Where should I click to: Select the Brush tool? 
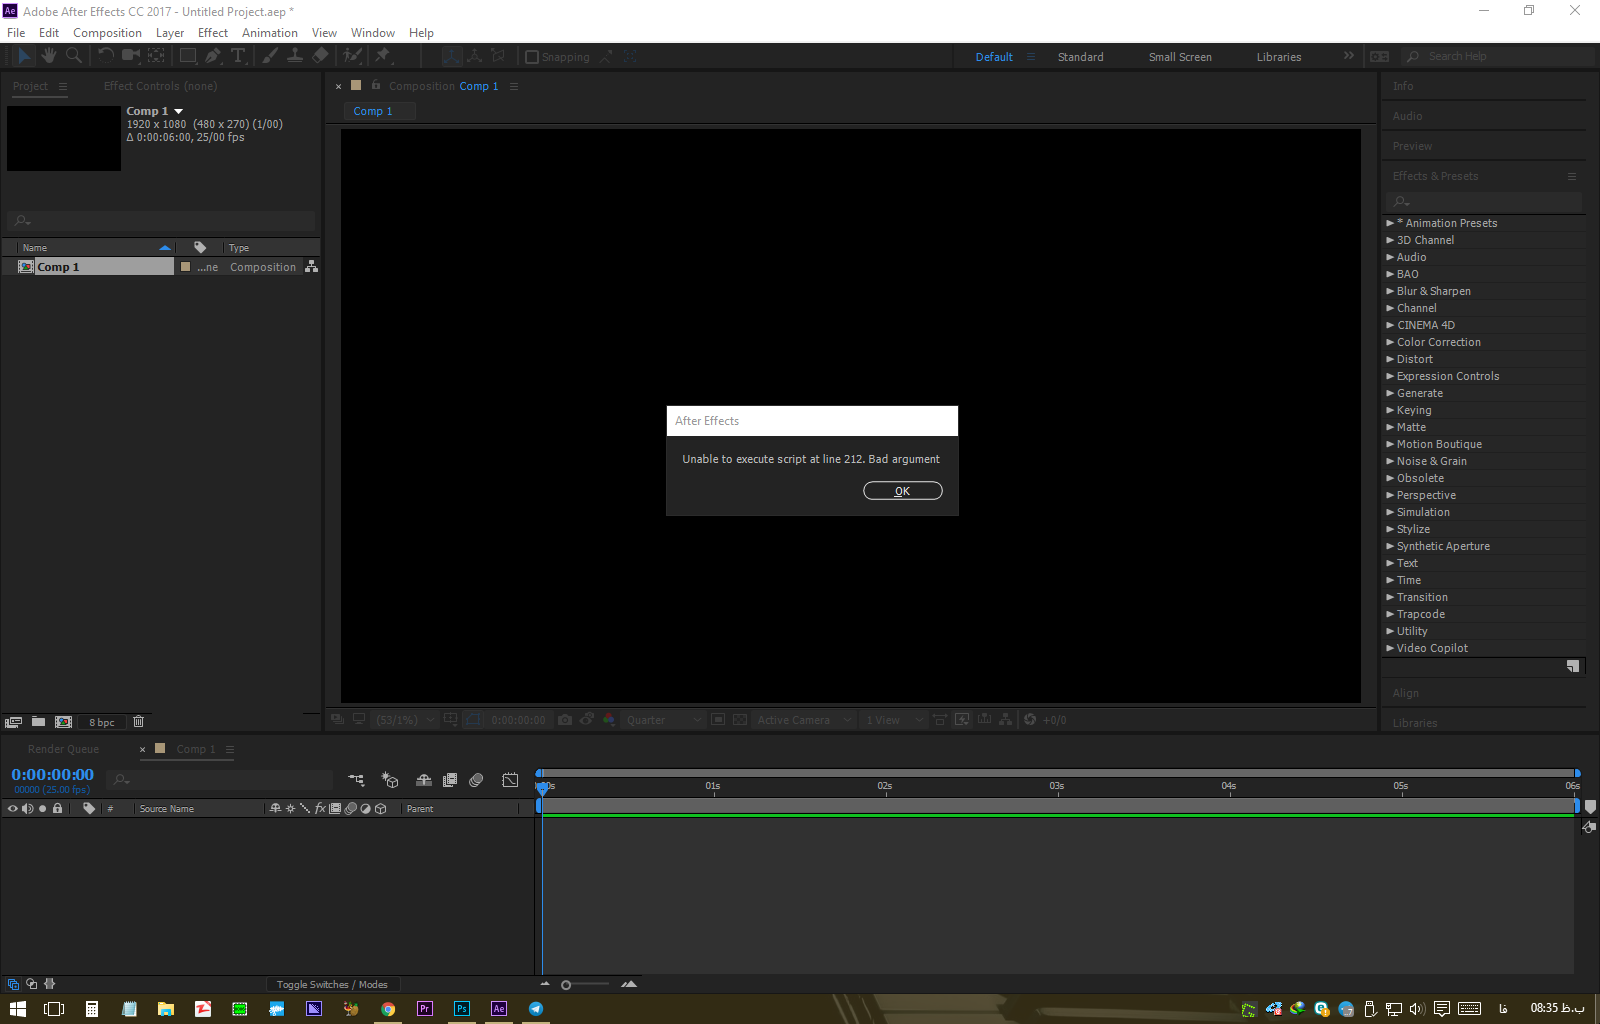pyautogui.click(x=269, y=56)
